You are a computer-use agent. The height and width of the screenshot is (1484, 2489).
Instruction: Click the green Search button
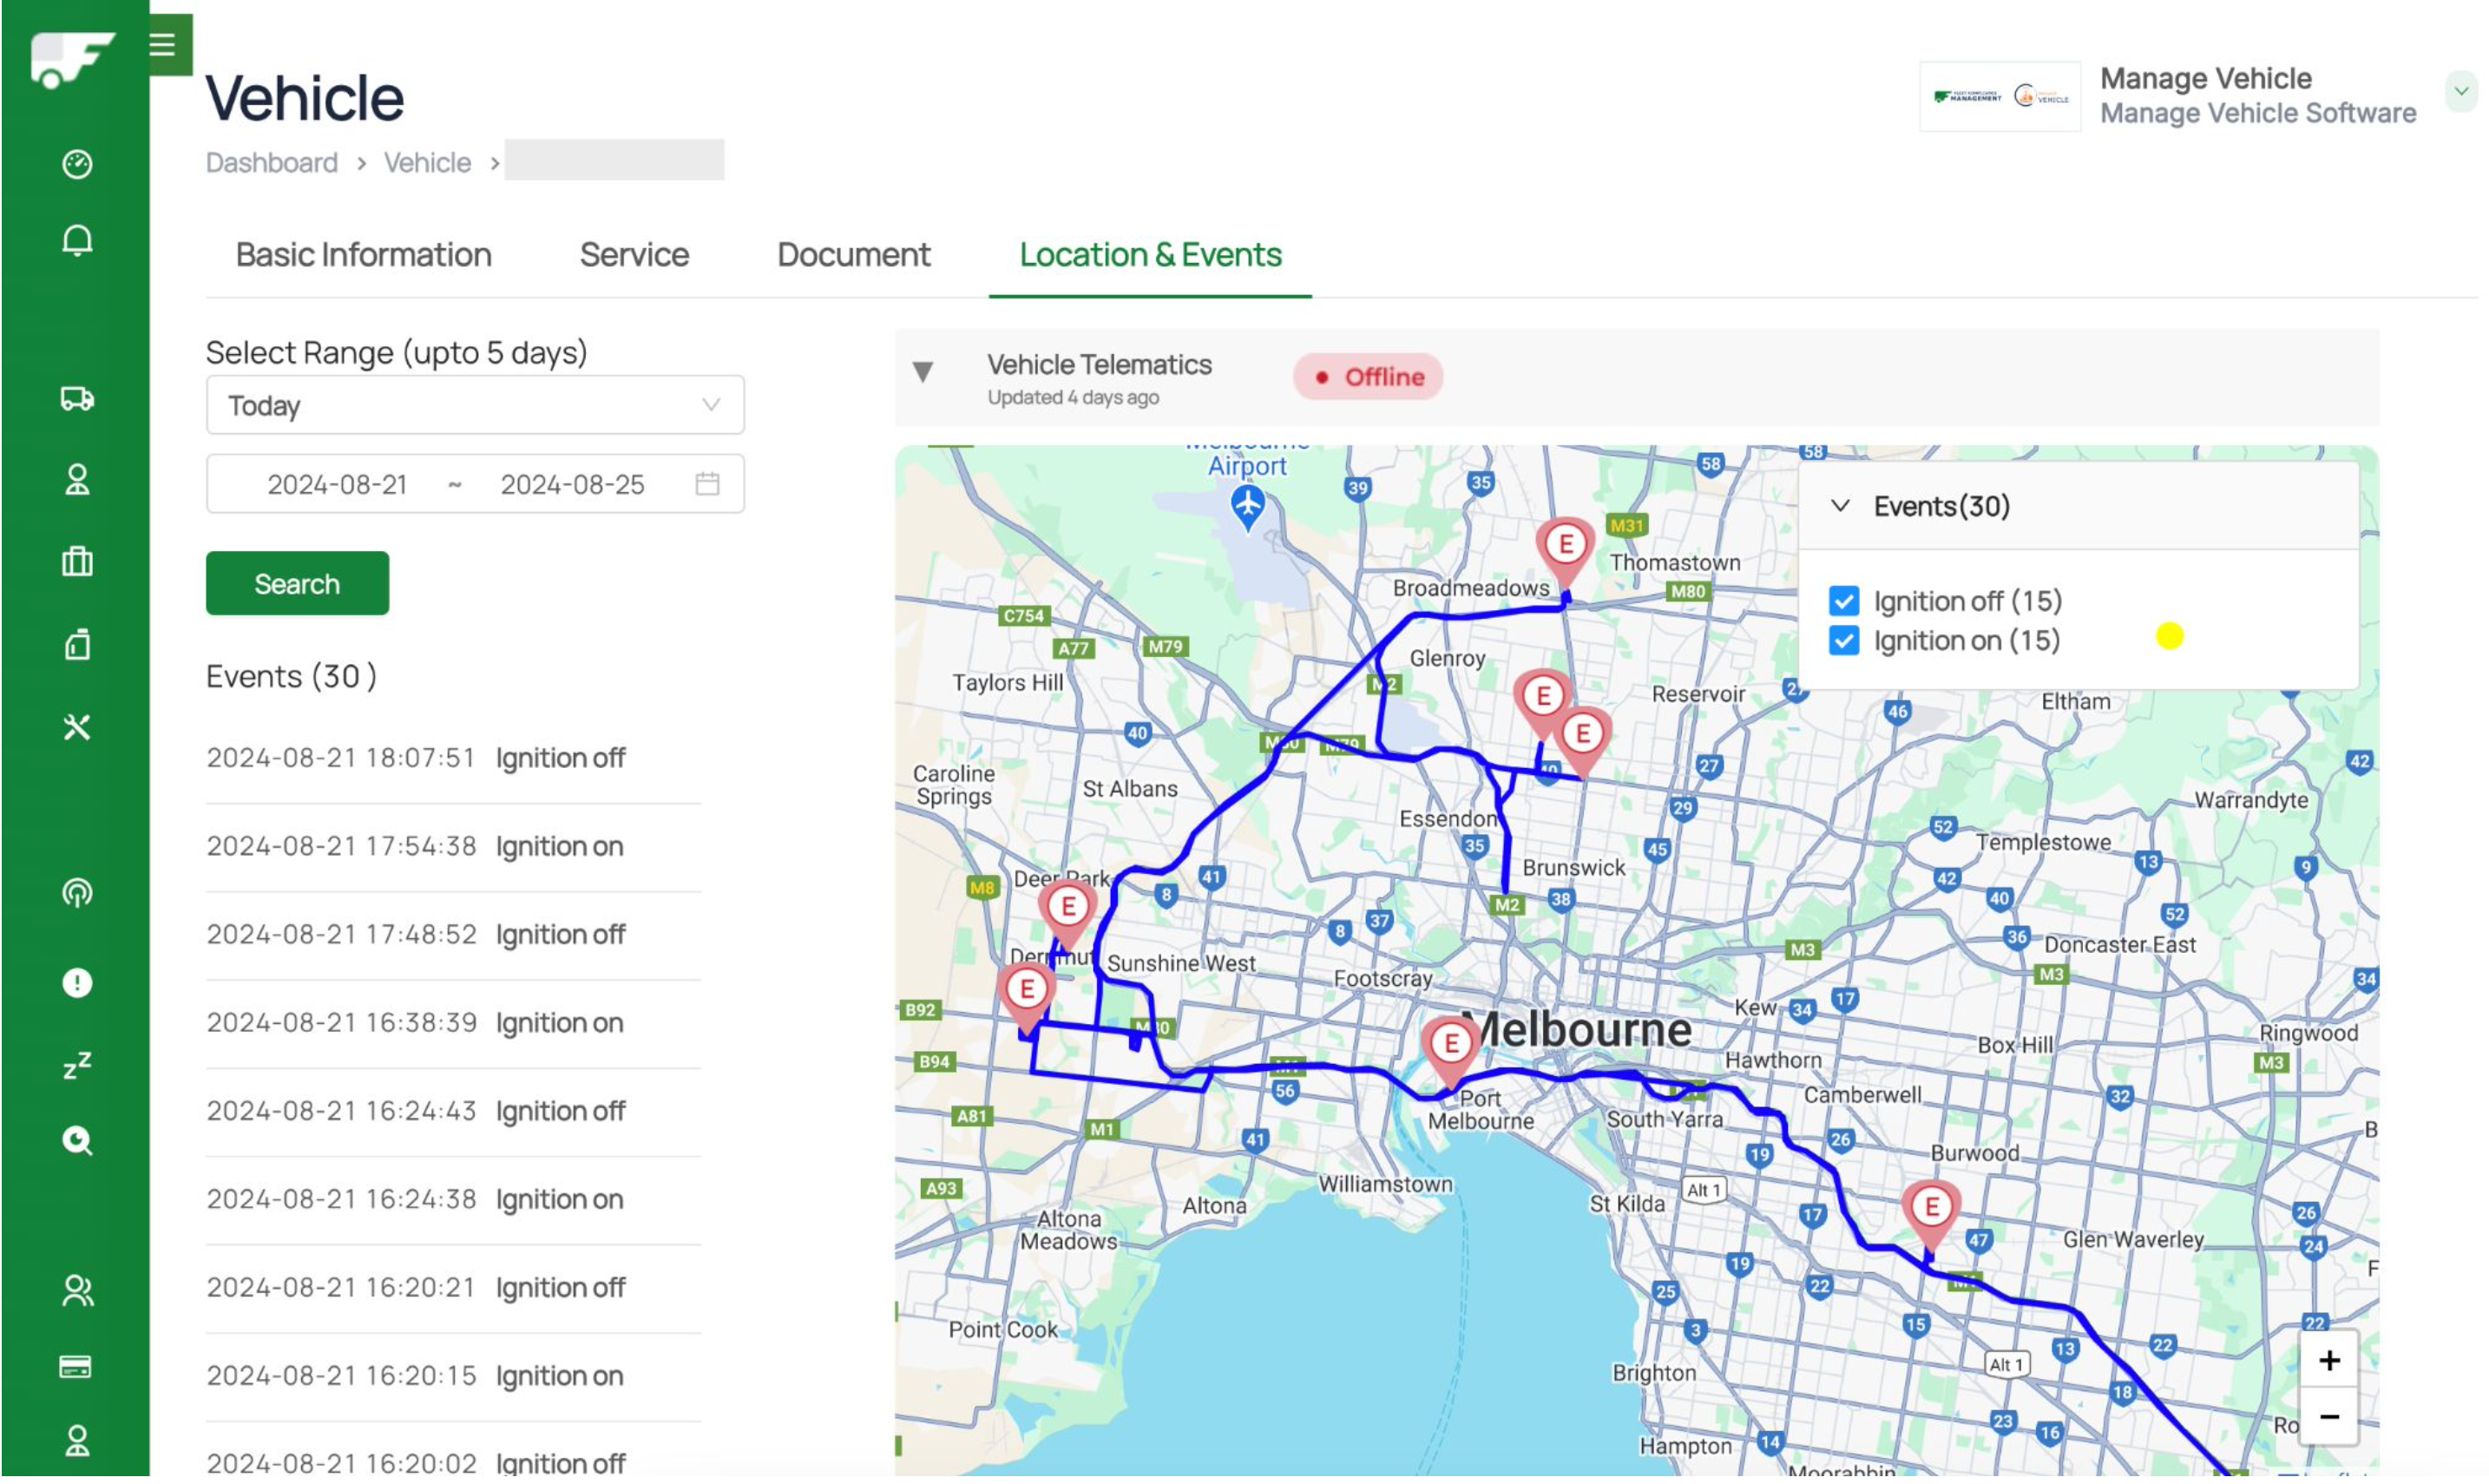tap(297, 584)
